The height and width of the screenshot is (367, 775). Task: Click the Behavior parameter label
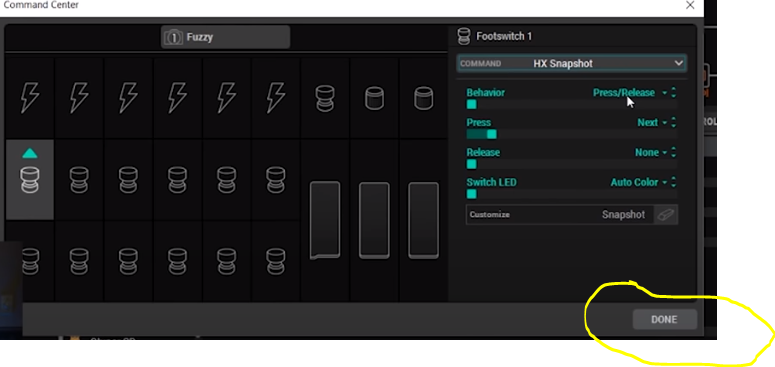coord(486,93)
